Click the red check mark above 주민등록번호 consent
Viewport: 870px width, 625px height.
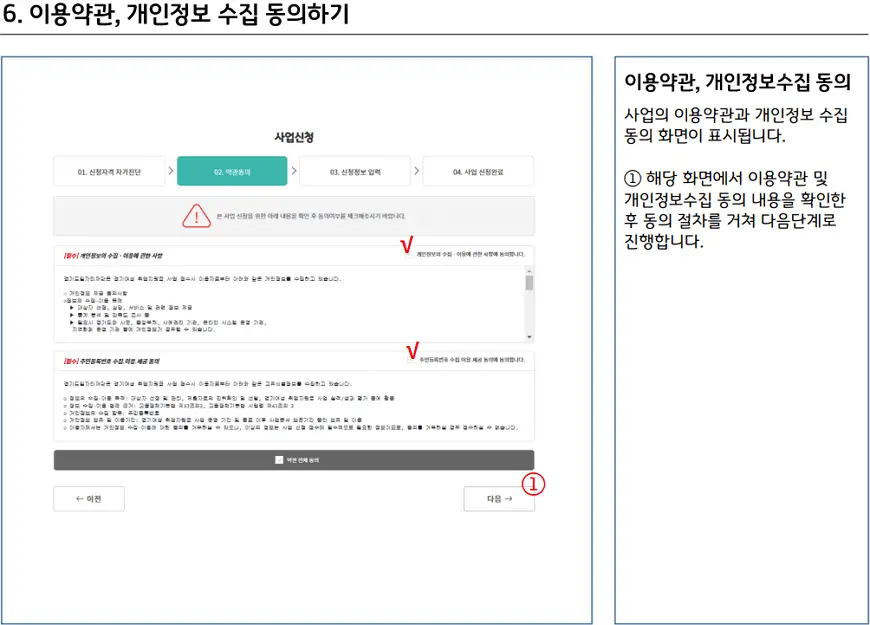tap(410, 350)
